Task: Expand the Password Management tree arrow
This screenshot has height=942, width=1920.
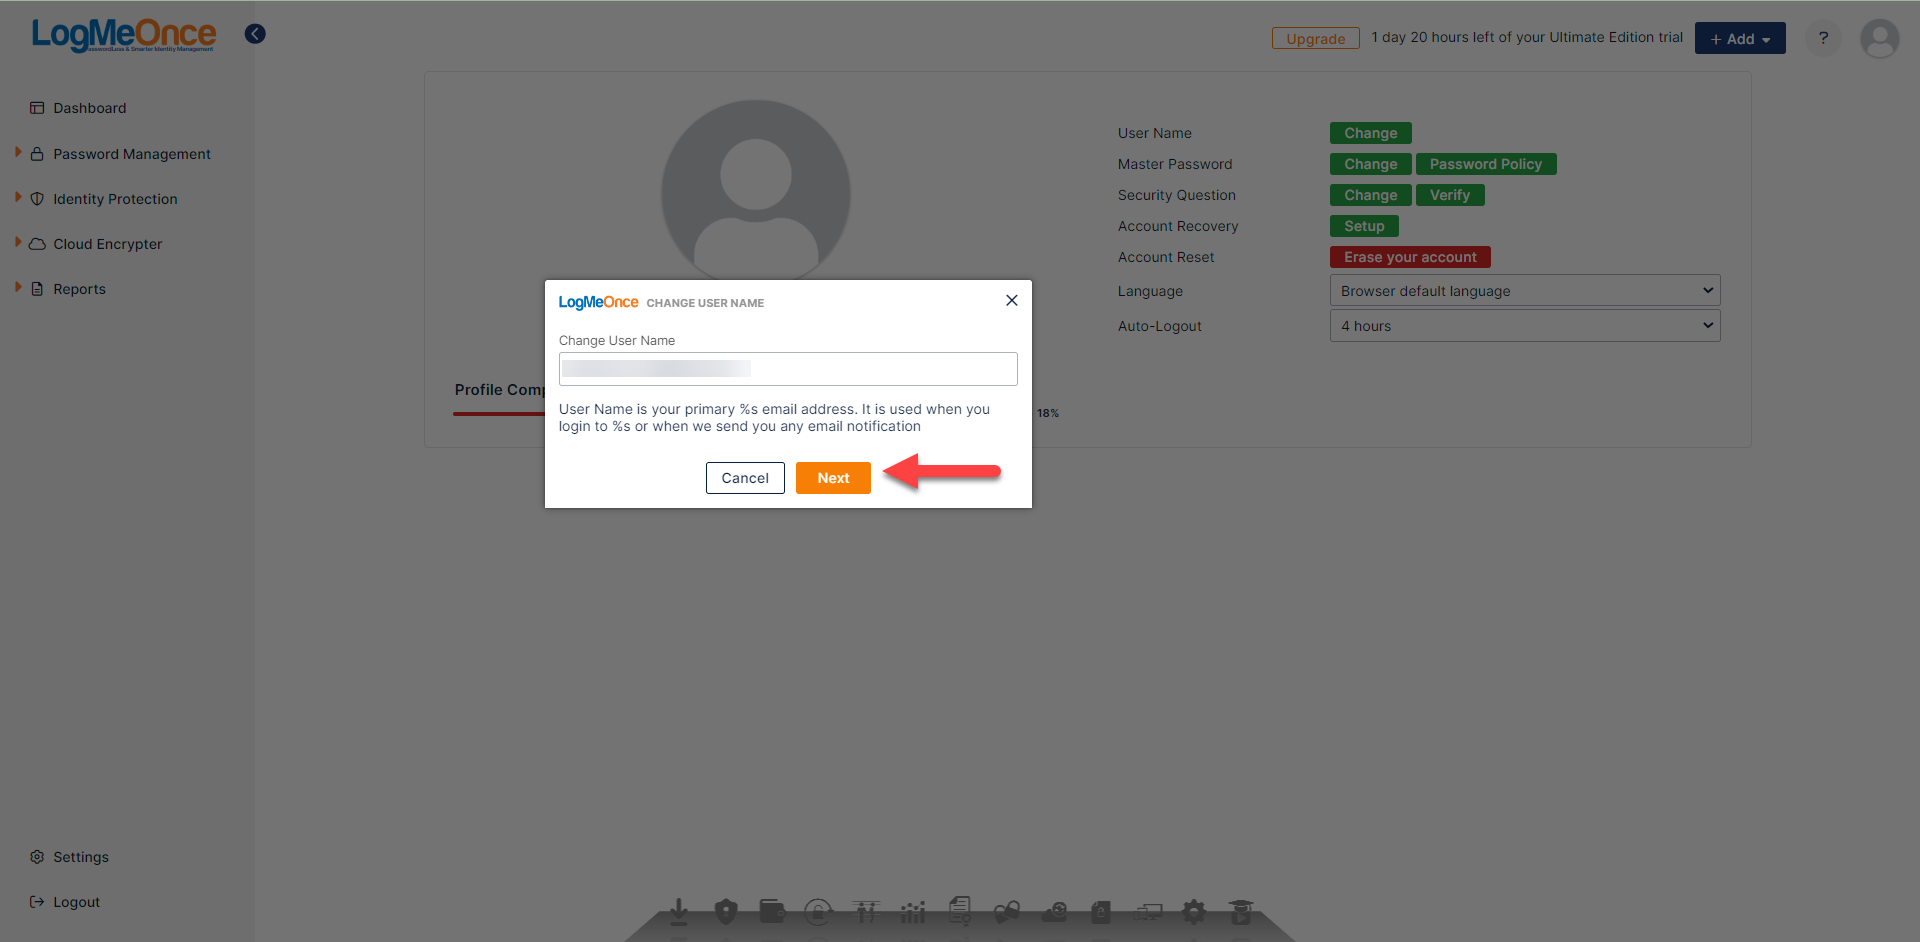Action: 18,152
